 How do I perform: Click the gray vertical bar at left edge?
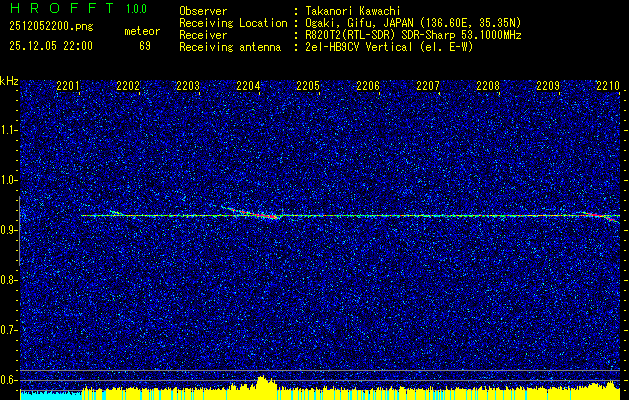click(19, 231)
